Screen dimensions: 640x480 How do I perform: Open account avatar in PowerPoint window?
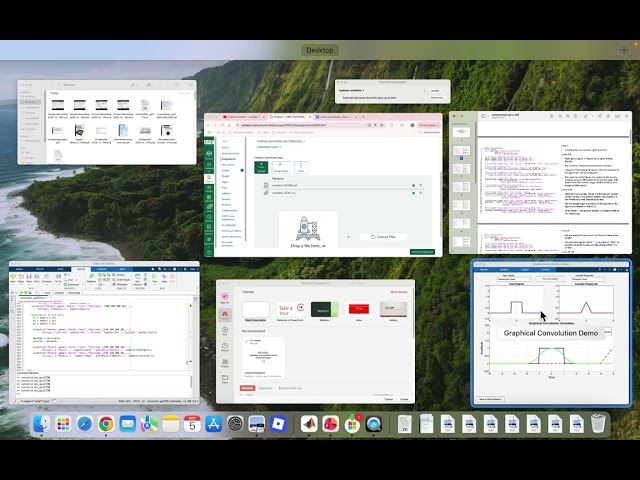tap(225, 297)
